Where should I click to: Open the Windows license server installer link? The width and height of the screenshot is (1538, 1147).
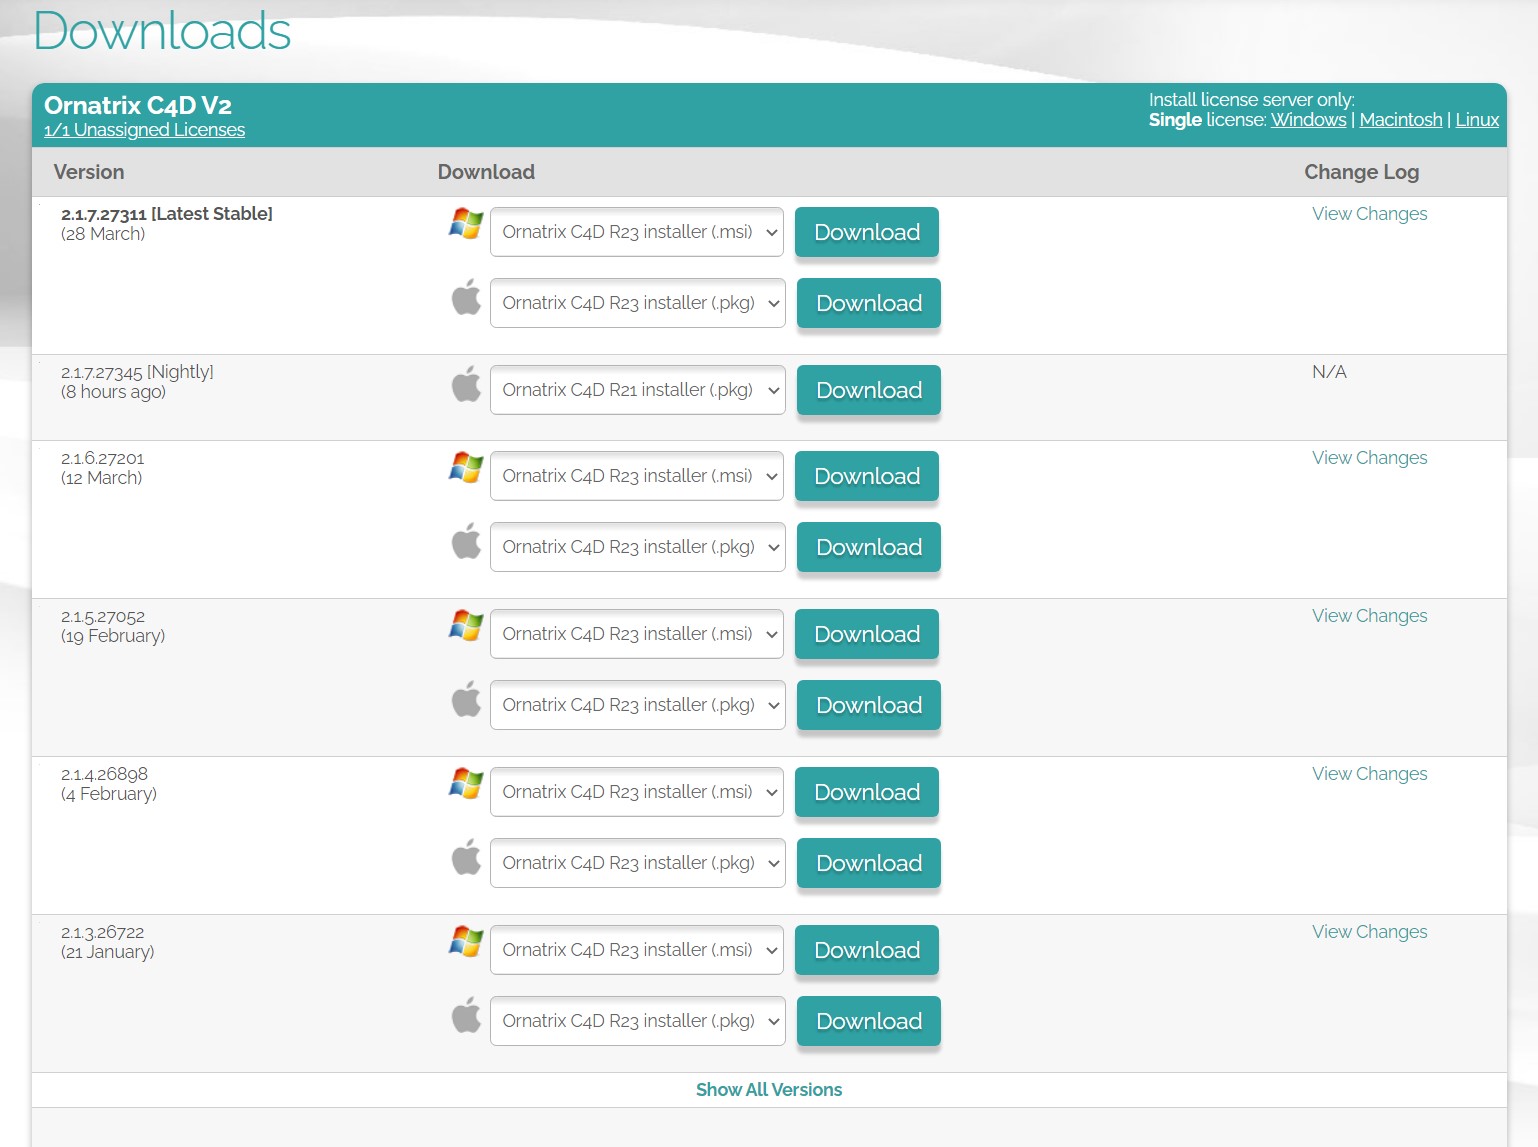pos(1308,120)
